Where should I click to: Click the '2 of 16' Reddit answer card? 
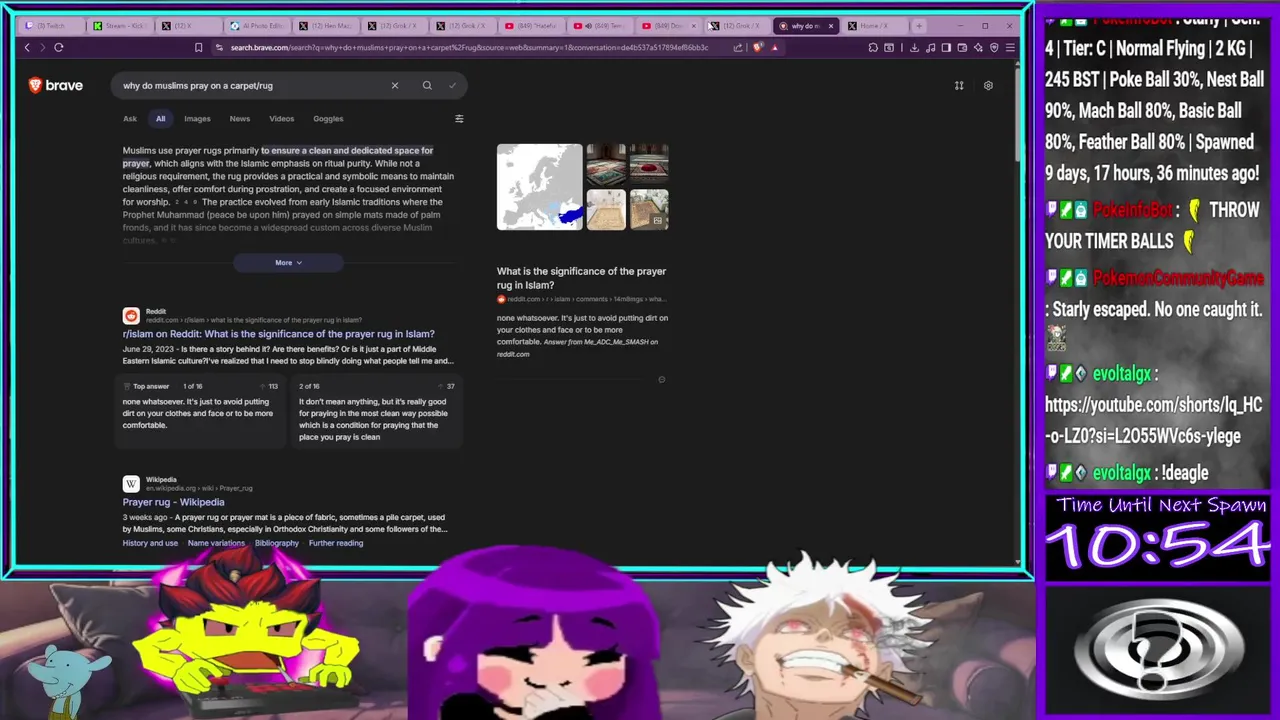click(376, 412)
